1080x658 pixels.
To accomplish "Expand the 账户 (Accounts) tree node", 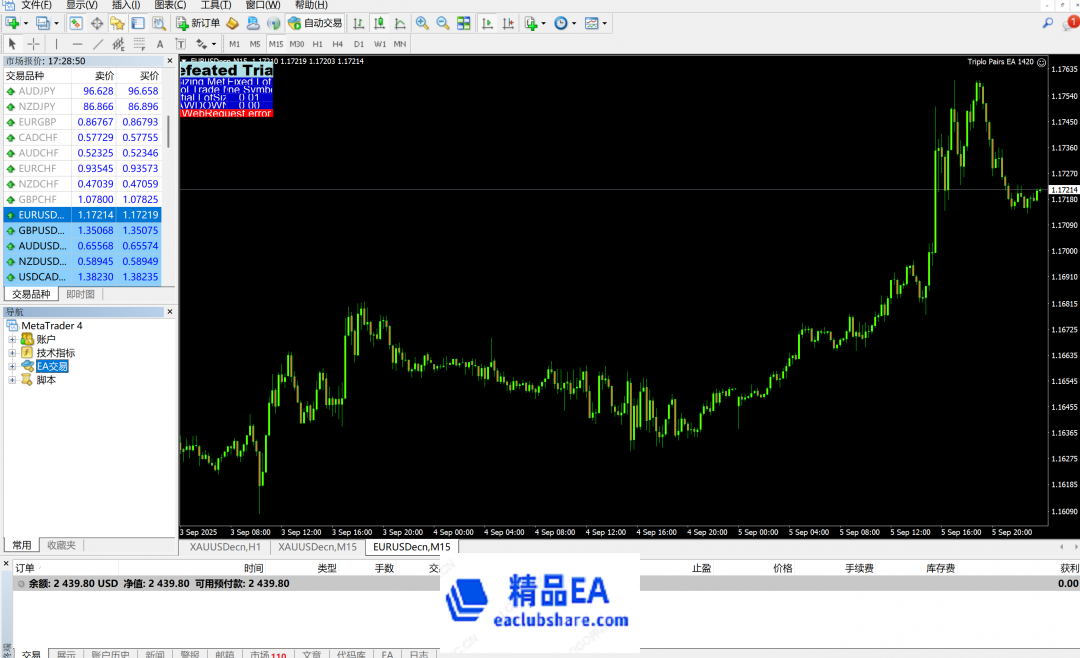I will pos(13,339).
